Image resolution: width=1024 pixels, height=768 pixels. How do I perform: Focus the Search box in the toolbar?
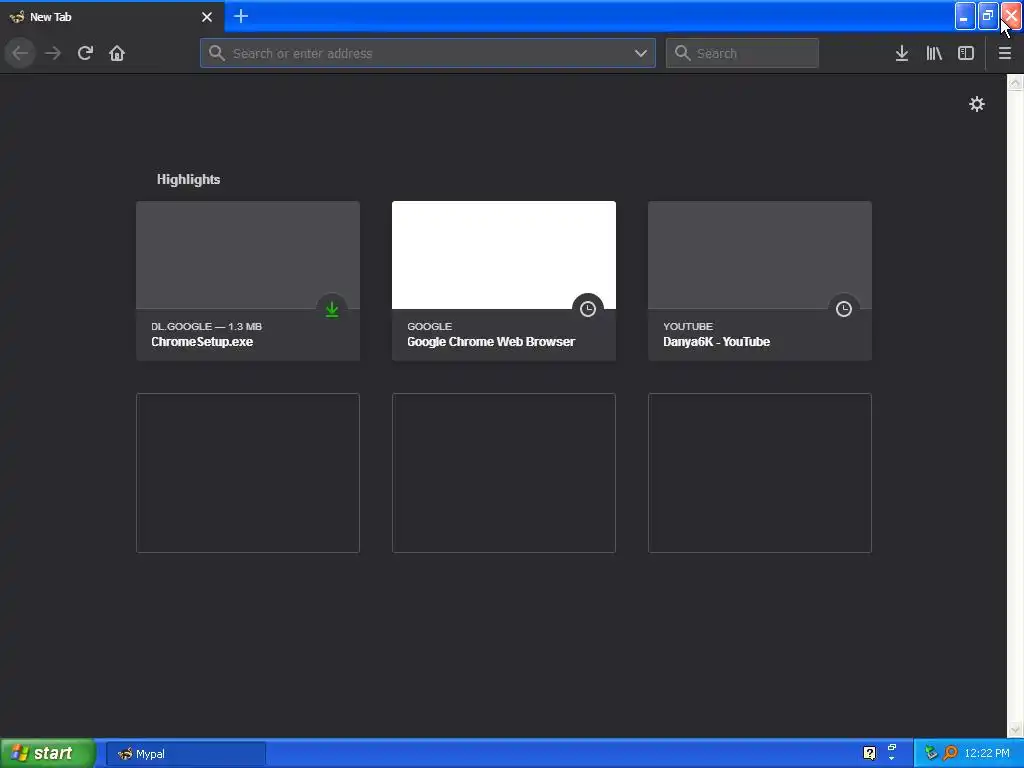coord(742,53)
